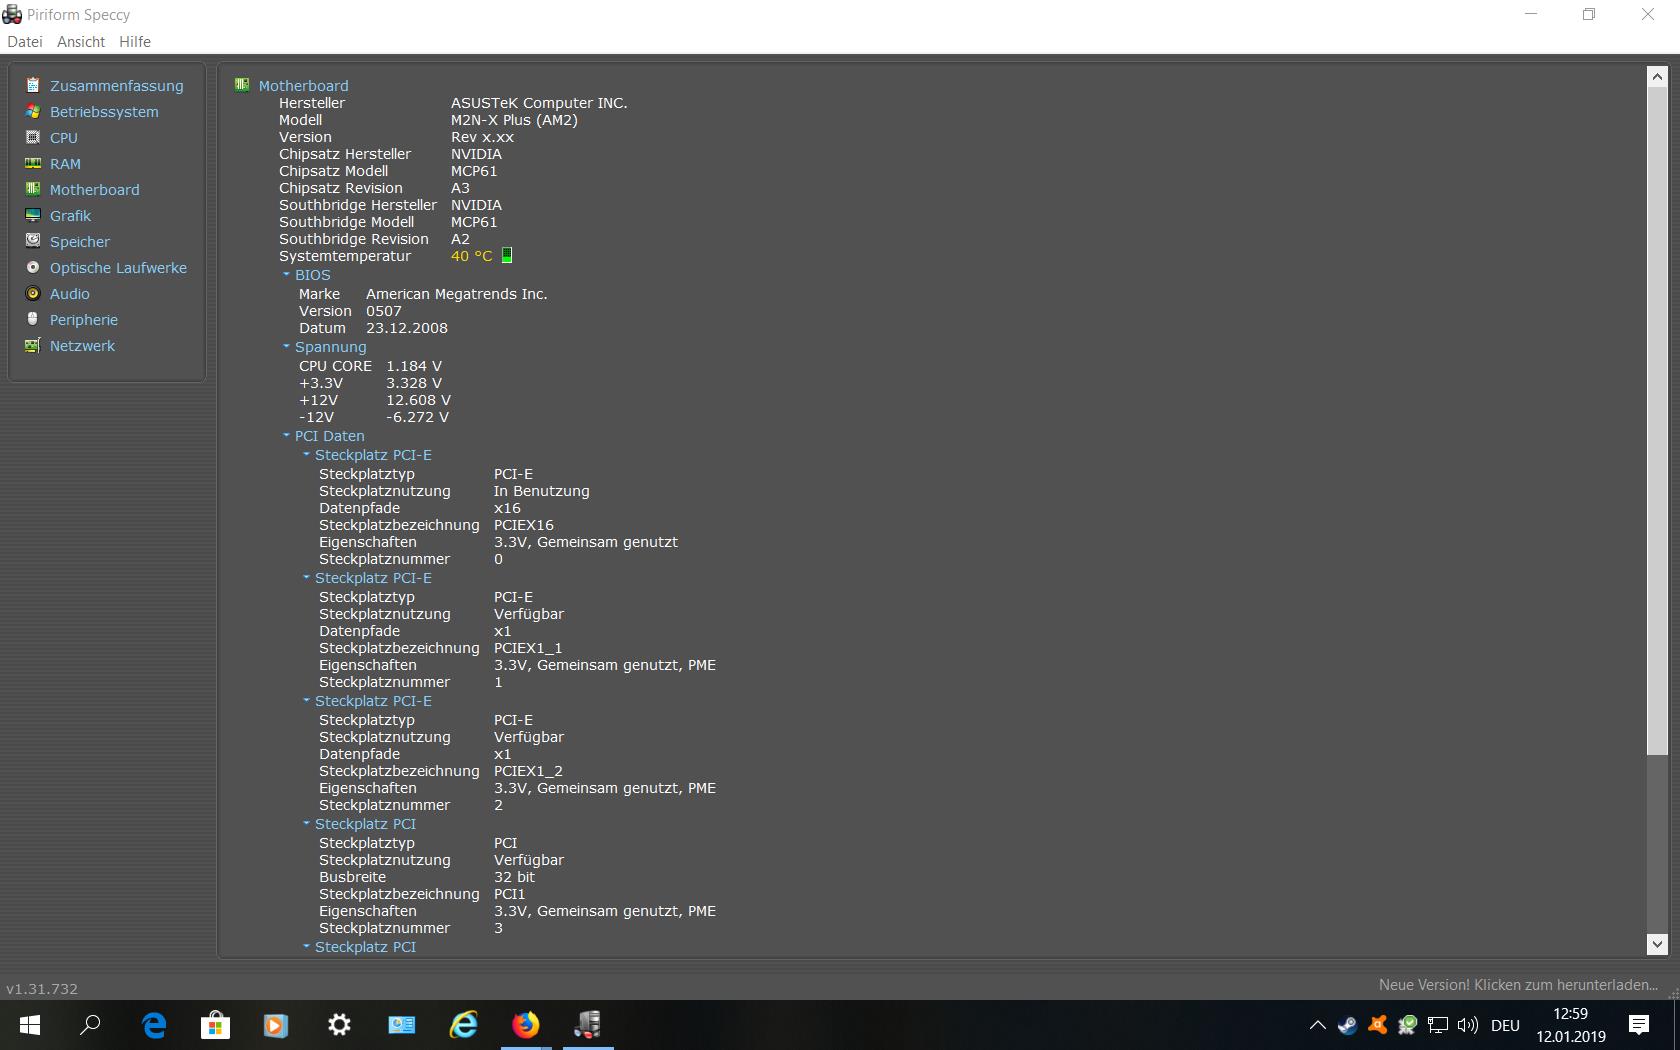The width and height of the screenshot is (1680, 1050).
Task: Click the Speicher hard drive icon
Action: (x=33, y=241)
